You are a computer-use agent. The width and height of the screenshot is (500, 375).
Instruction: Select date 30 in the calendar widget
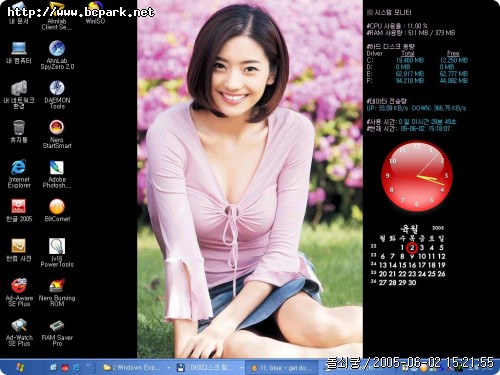click(412, 283)
